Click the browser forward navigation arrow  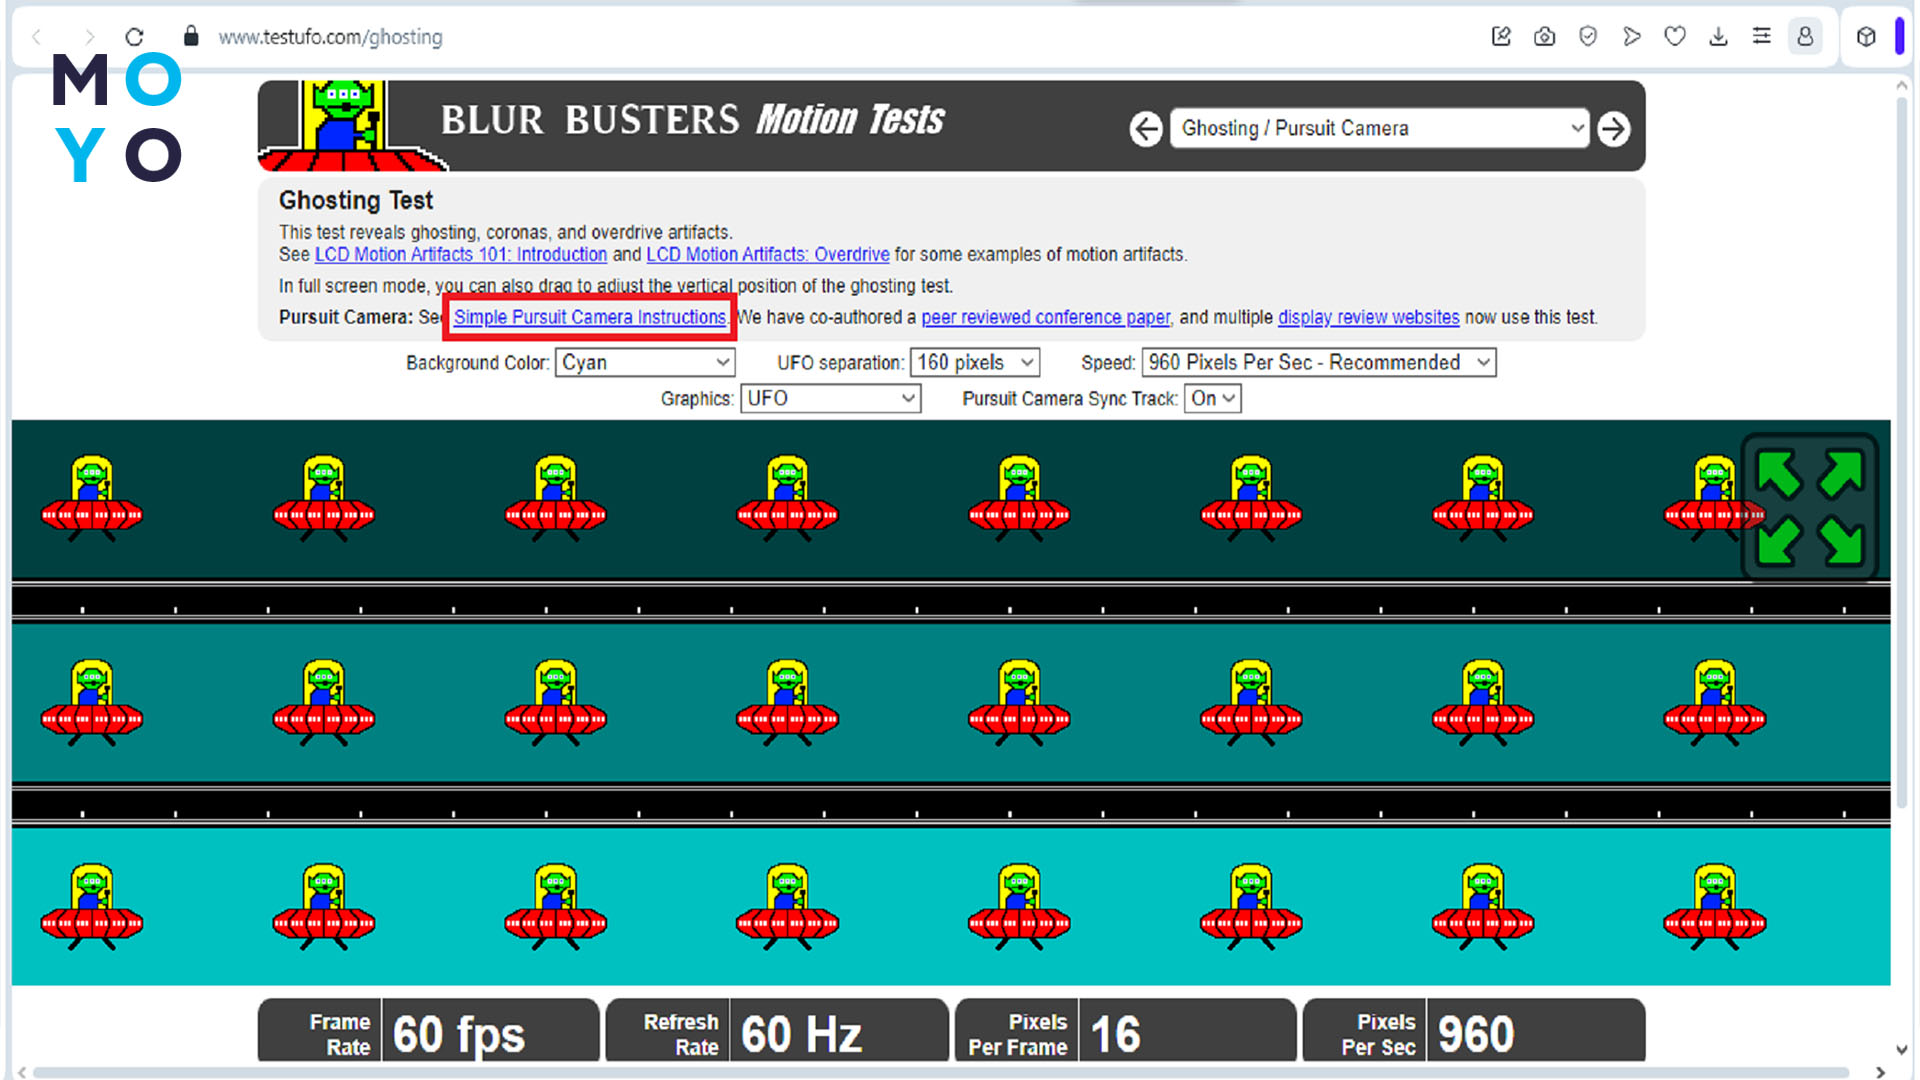86,36
